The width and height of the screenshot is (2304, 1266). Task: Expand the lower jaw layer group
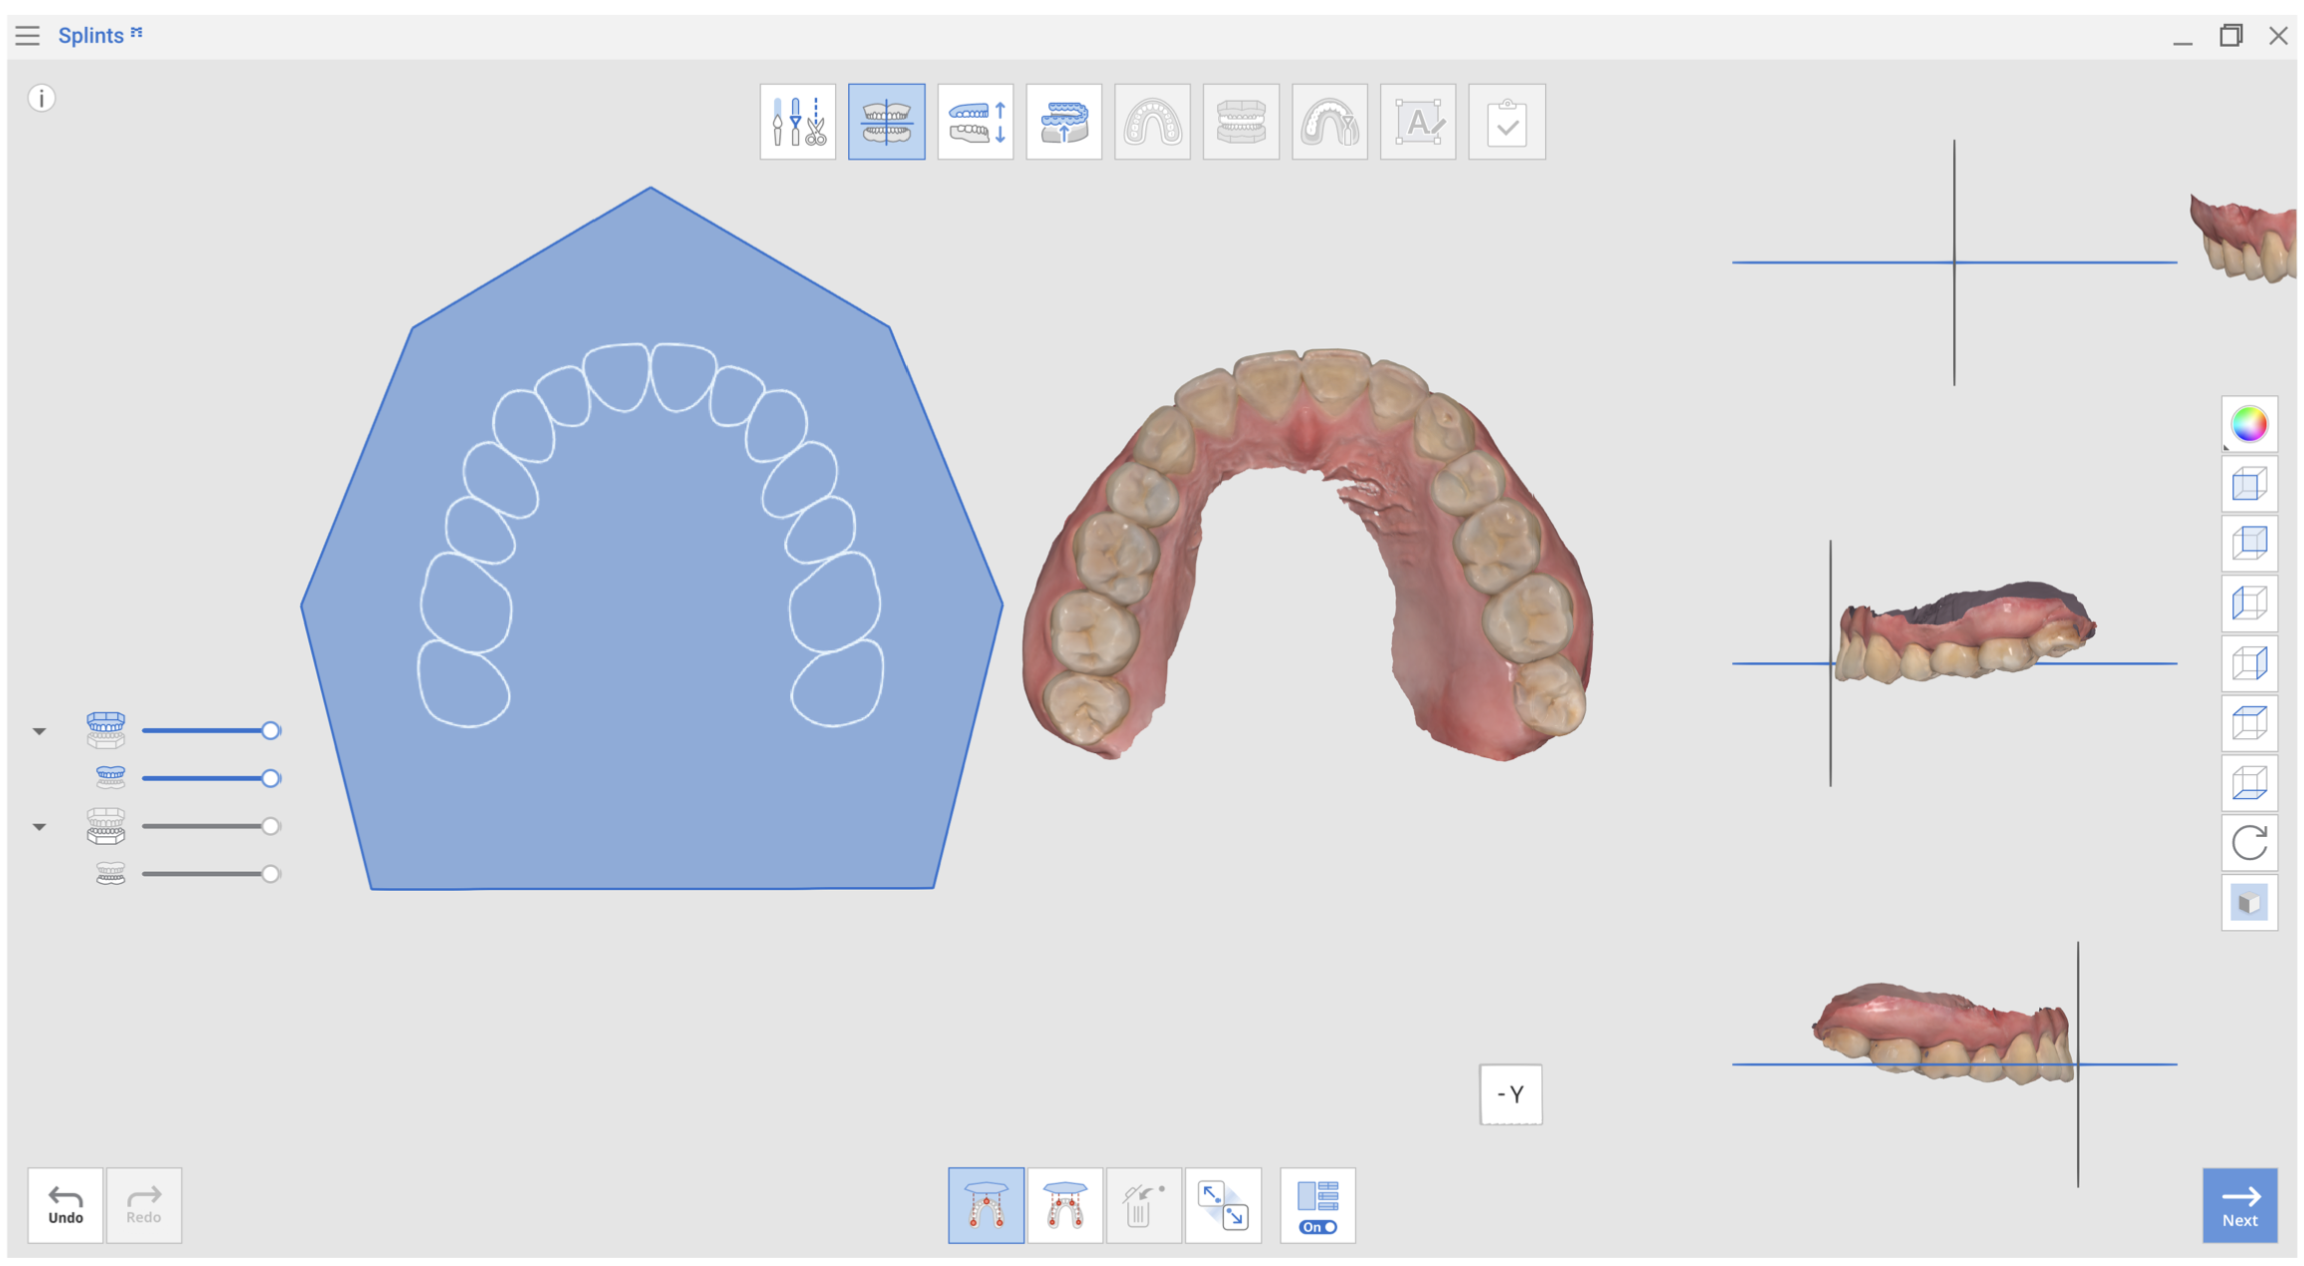coord(40,826)
